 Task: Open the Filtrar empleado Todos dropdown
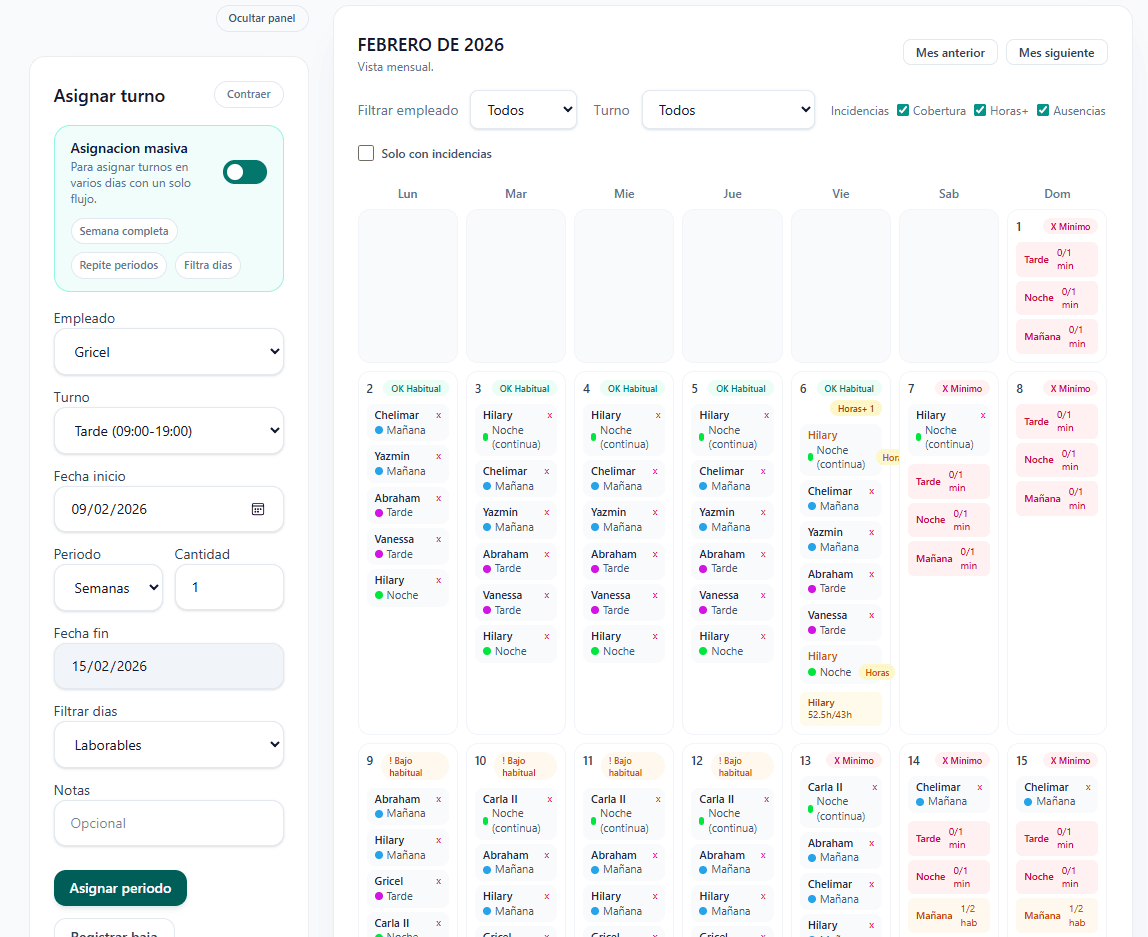[522, 110]
